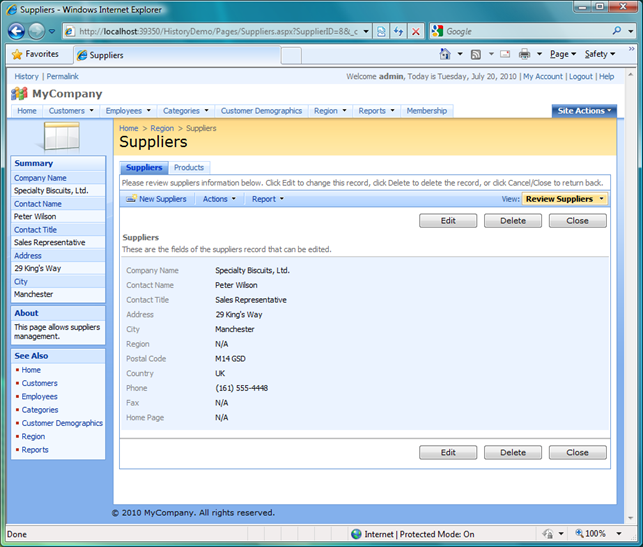Open the Page menu
The height and width of the screenshot is (547, 643).
pyautogui.click(x=563, y=54)
